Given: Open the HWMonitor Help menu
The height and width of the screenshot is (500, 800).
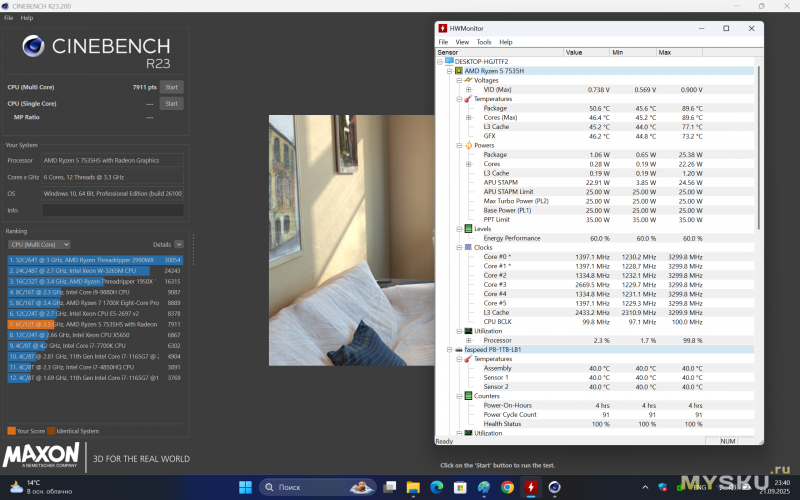Looking at the screenshot, I should click(506, 42).
